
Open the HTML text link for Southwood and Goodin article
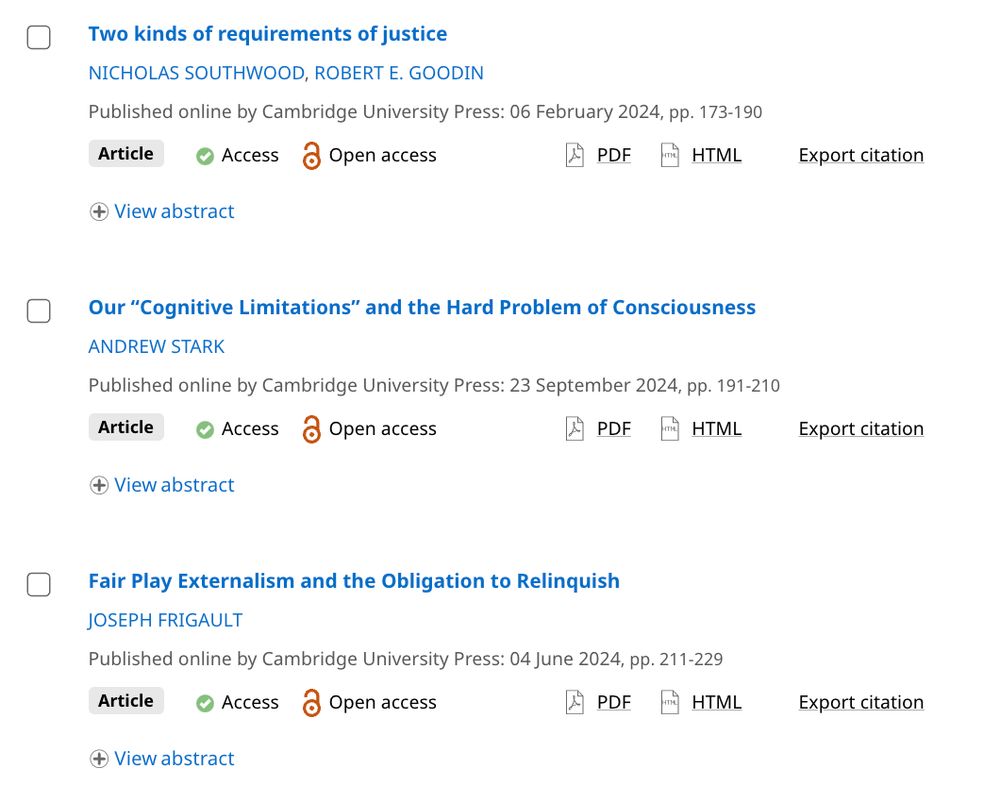pos(716,155)
